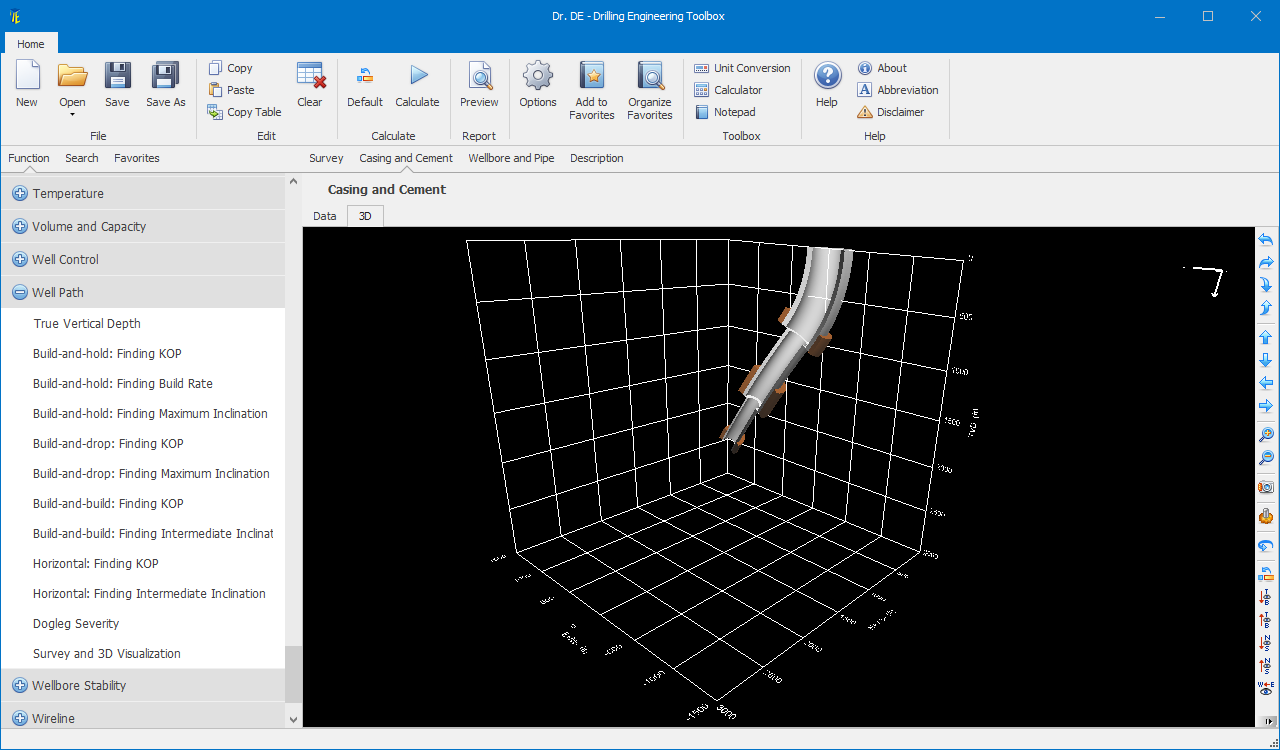Image resolution: width=1280 pixels, height=750 pixels.
Task: Switch to the Data tab
Action: click(325, 216)
